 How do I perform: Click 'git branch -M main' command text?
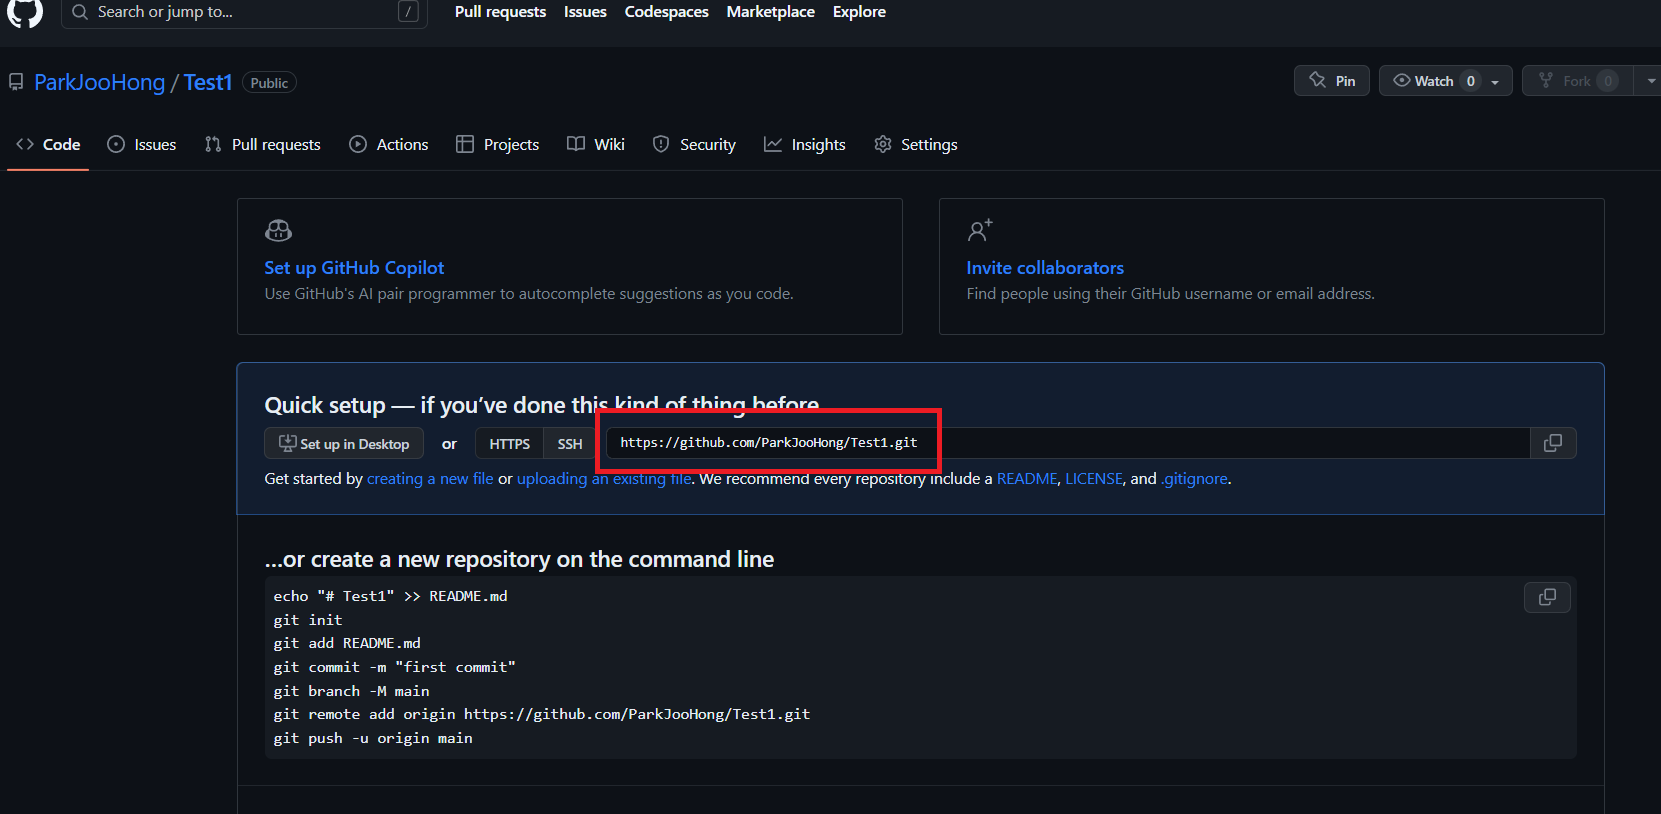tap(351, 691)
